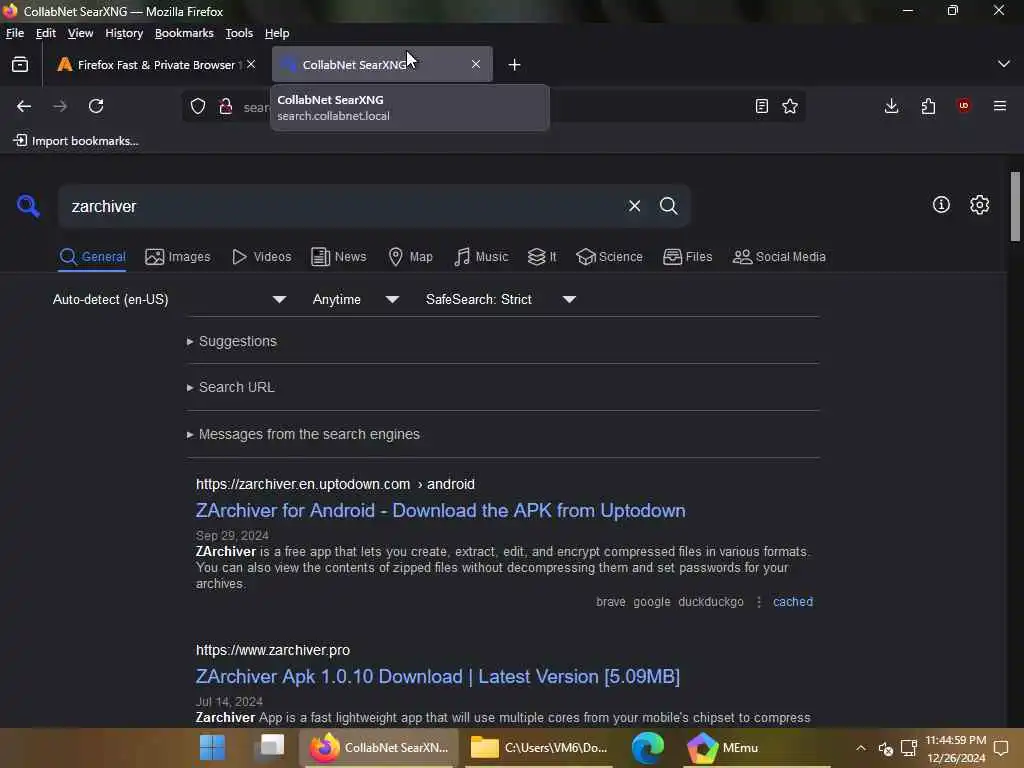Click the Import bookmarks button

point(76,140)
